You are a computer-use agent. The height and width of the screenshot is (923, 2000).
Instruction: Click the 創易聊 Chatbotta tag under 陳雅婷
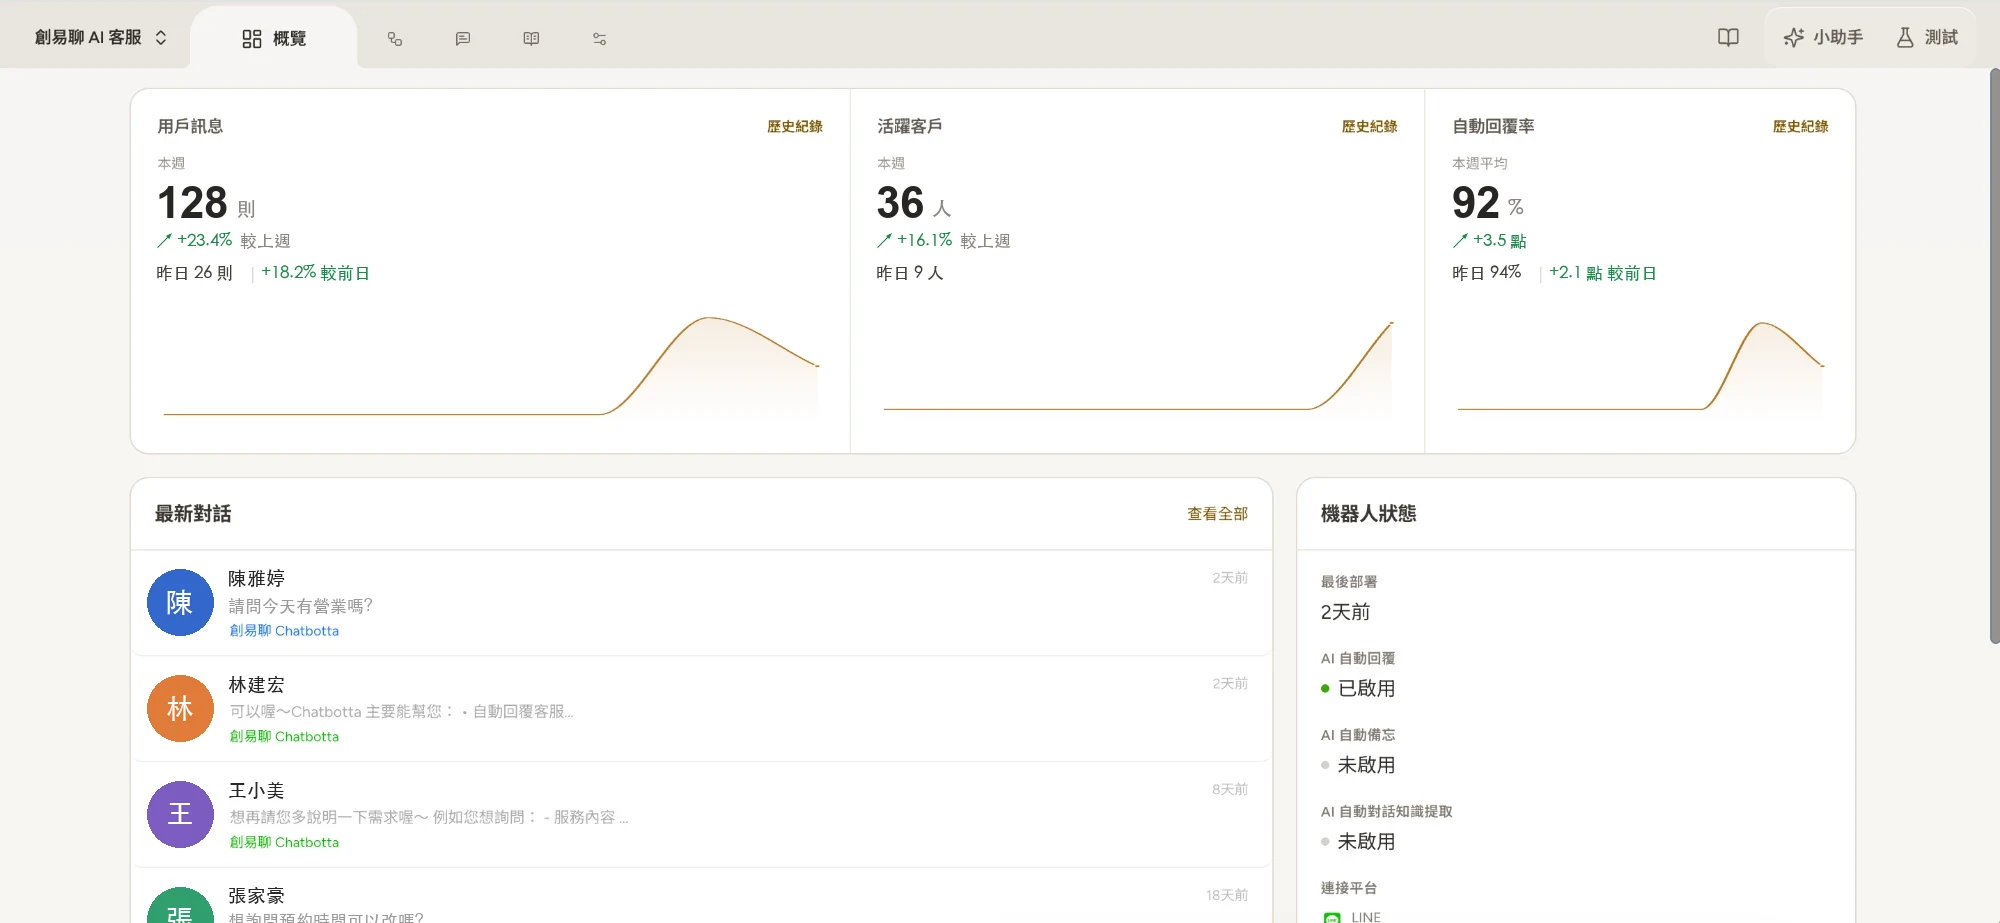click(284, 631)
